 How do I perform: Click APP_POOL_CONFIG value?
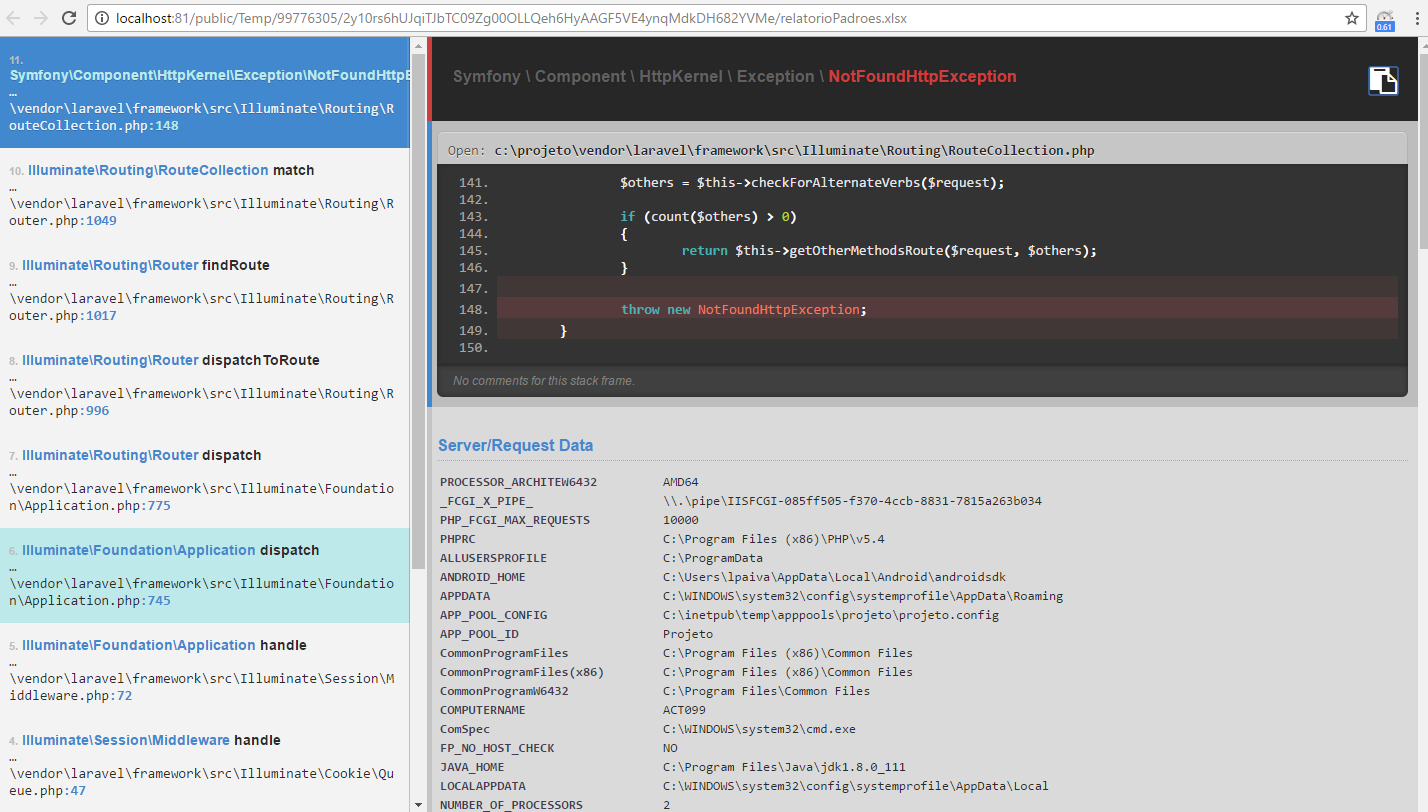coord(831,615)
